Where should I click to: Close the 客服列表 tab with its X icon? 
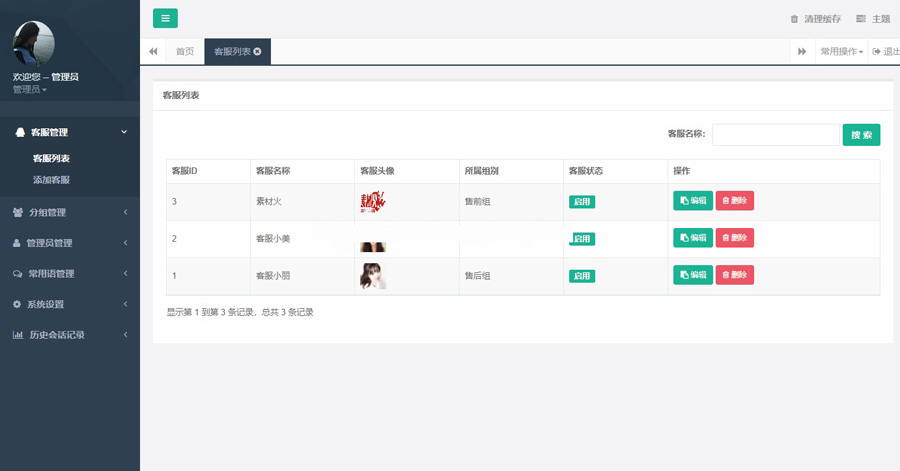tap(257, 51)
